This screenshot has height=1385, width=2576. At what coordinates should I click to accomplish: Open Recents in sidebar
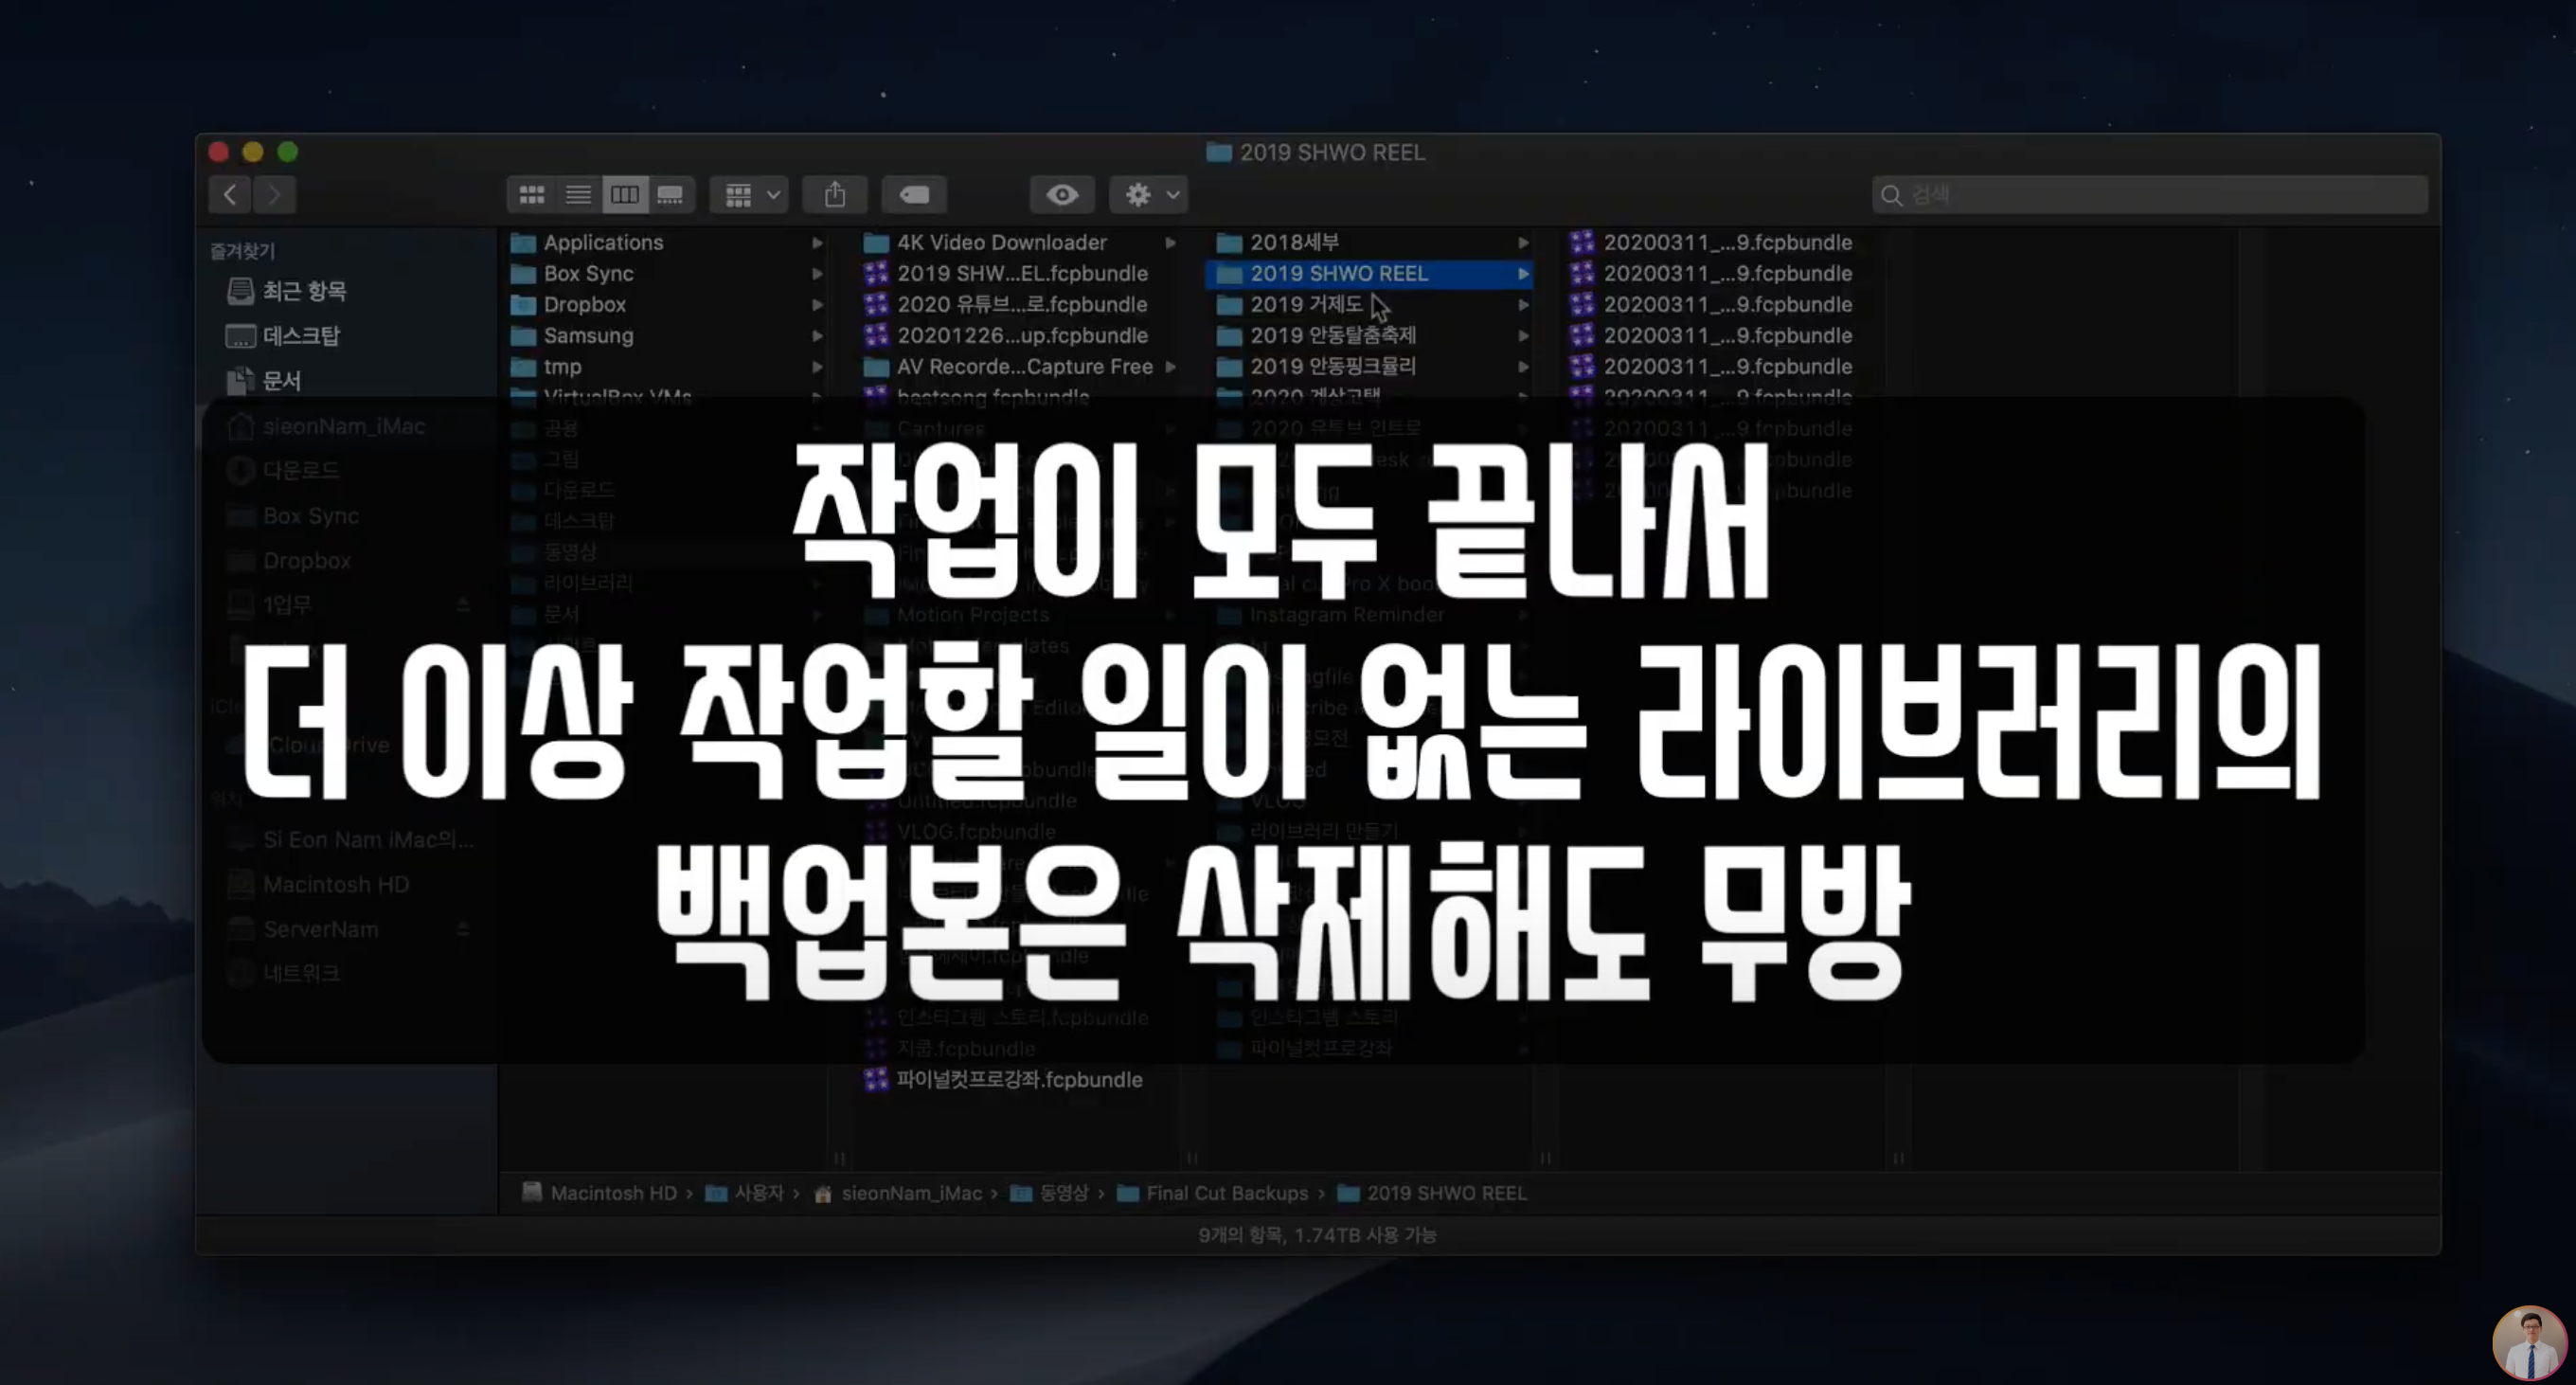[303, 291]
